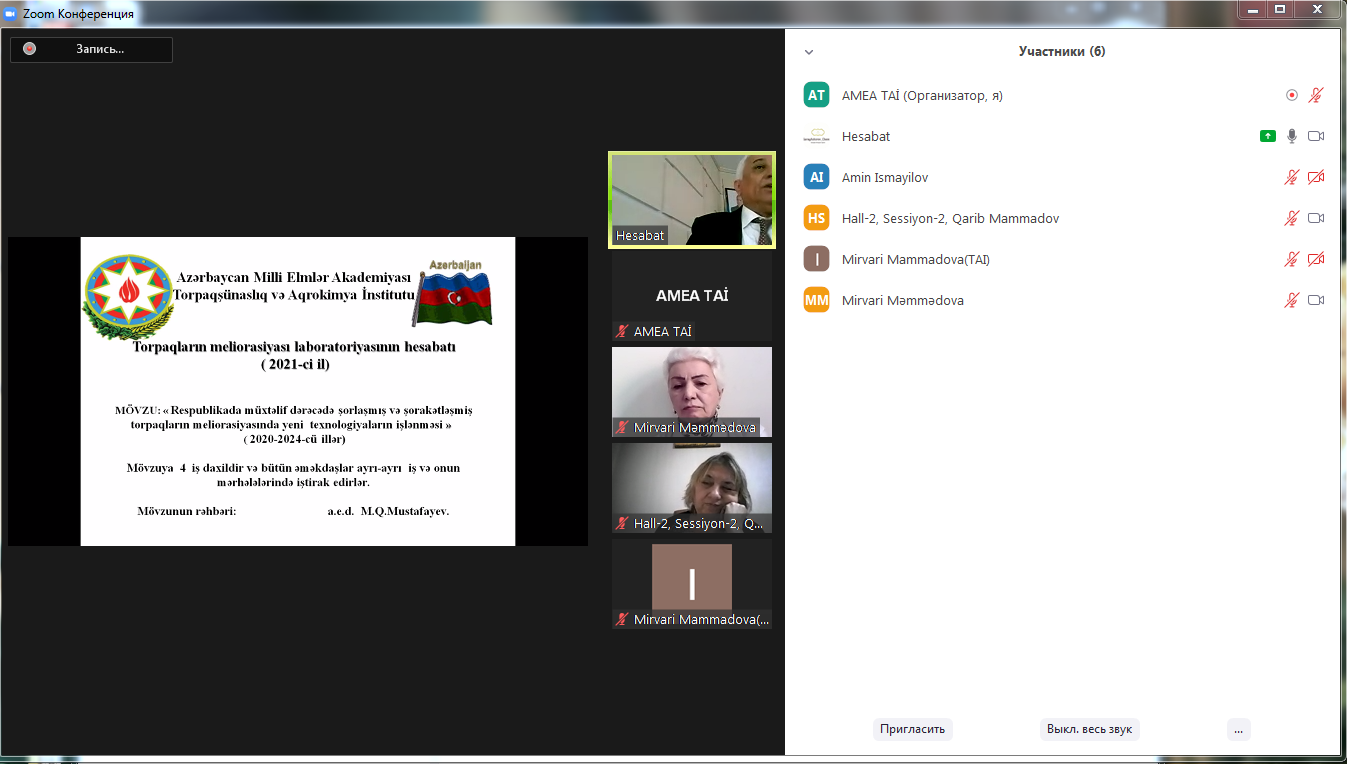The height and width of the screenshot is (764, 1347).
Task: Click the Hesabat speaker video thumbnail
Action: (692, 198)
